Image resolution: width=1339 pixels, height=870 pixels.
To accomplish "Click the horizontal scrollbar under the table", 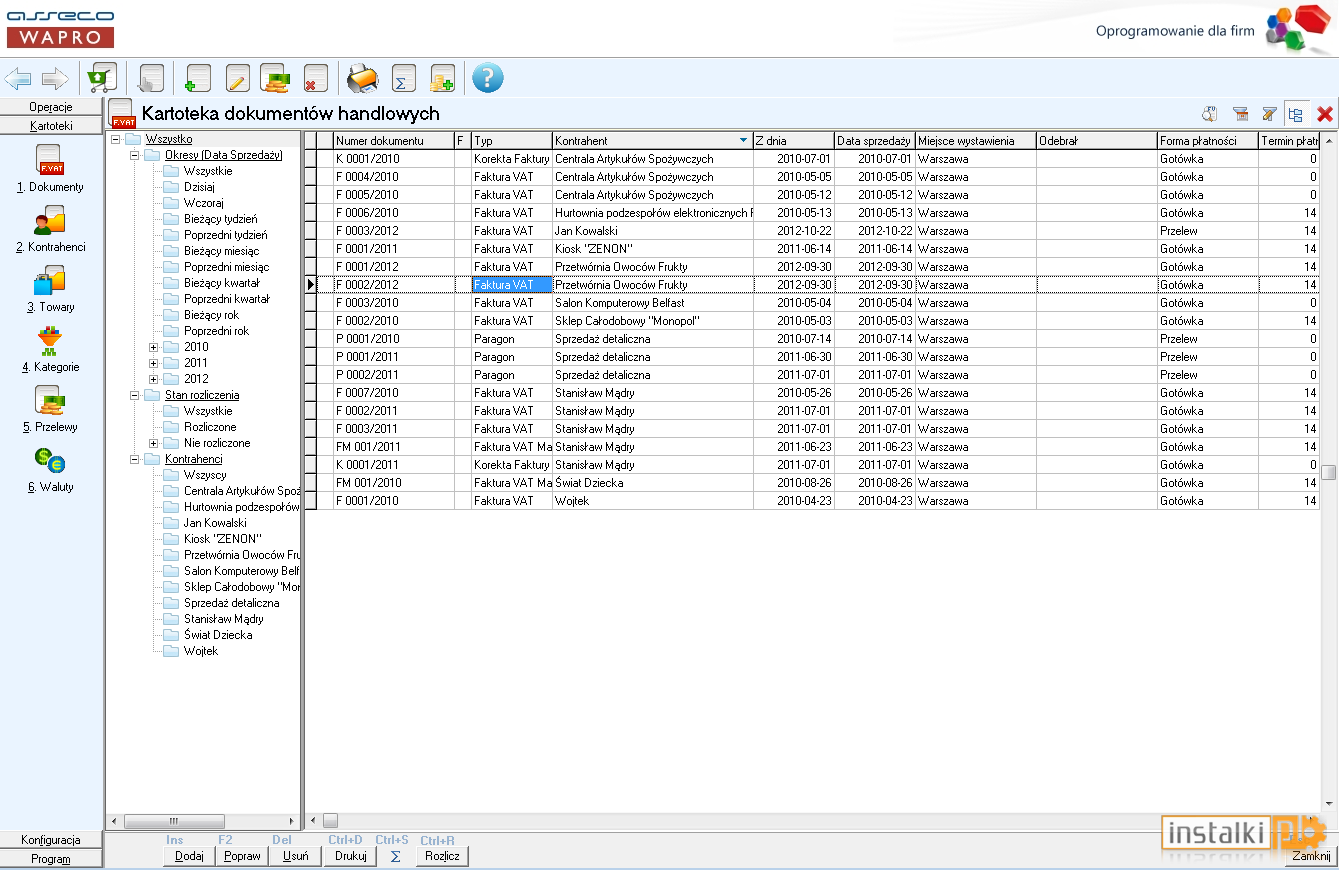I will coord(812,821).
